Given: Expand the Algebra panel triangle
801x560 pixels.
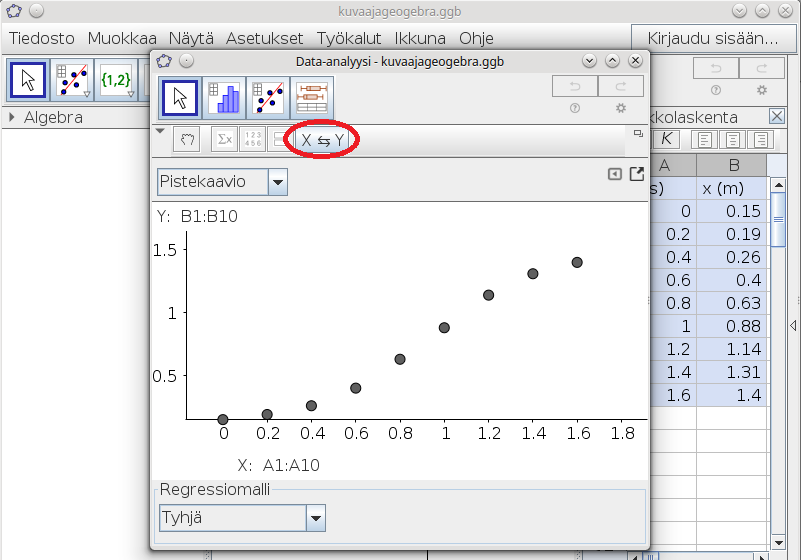Looking at the screenshot, I should coord(12,117).
